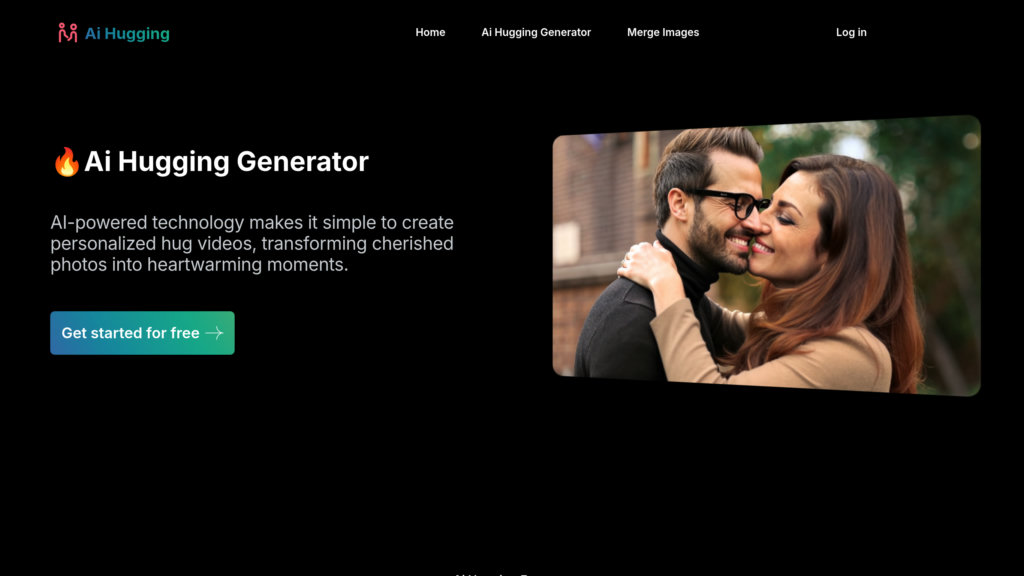
Task: Click the two-figures Ai Hugging logo icon
Action: coord(67,33)
